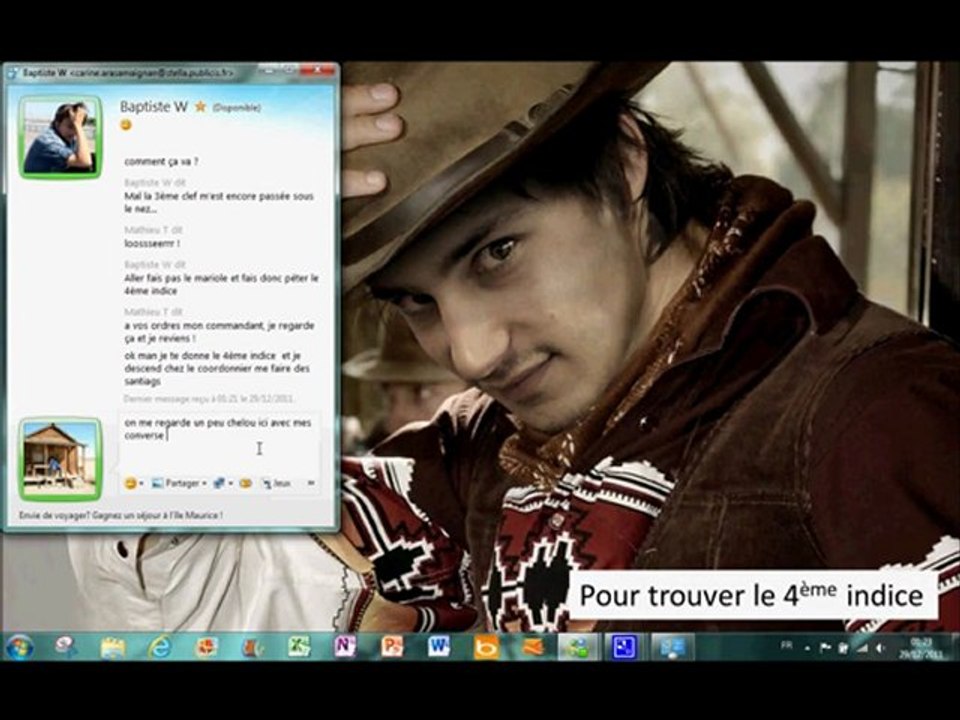Image resolution: width=960 pixels, height=720 pixels.
Task: Open PowerPoint from the taskbar
Action: tap(392, 647)
